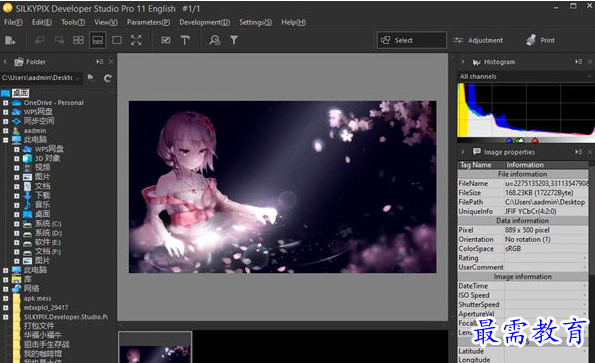
Task: Open Histogram panel options menu icon
Action: pos(578,61)
